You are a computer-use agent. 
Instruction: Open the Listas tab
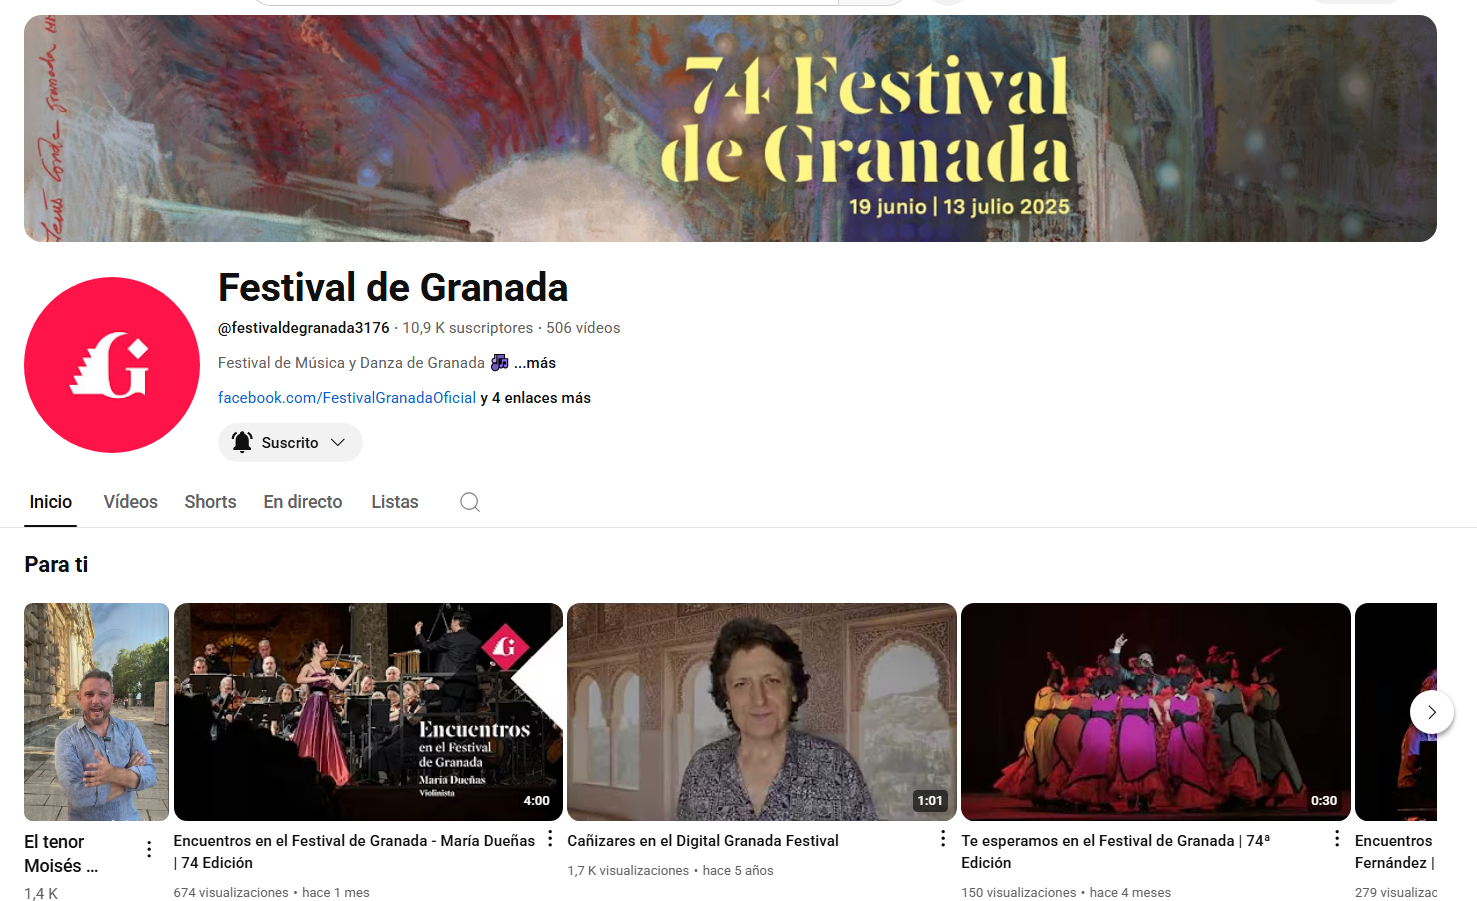395,502
